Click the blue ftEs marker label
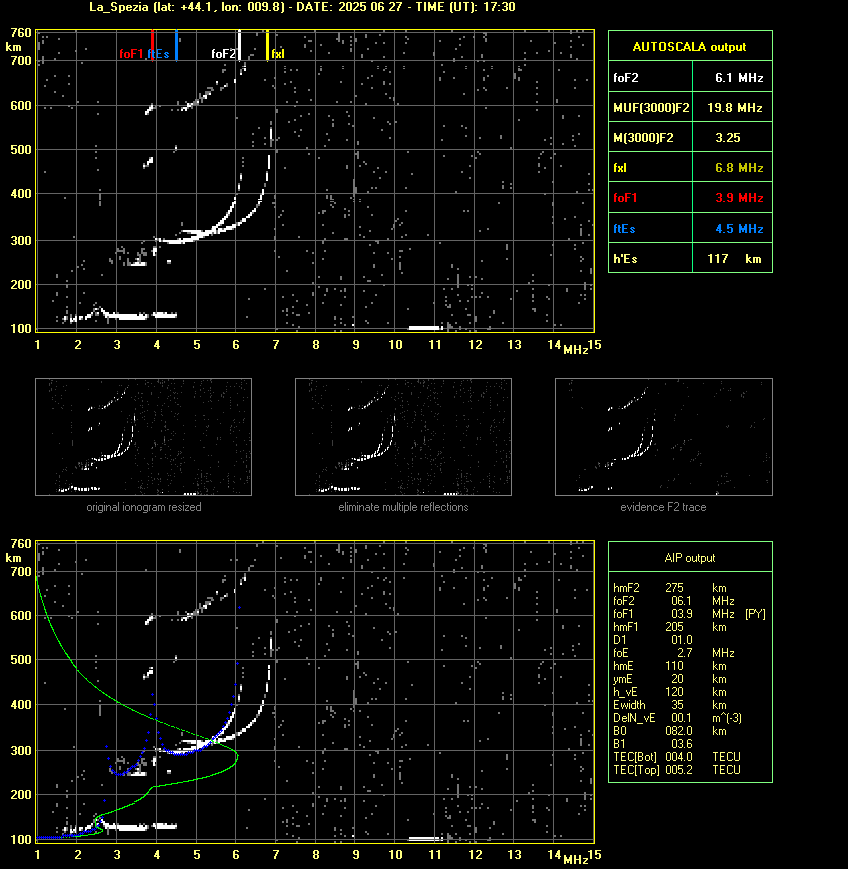Image resolution: width=848 pixels, height=869 pixels. [x=159, y=54]
